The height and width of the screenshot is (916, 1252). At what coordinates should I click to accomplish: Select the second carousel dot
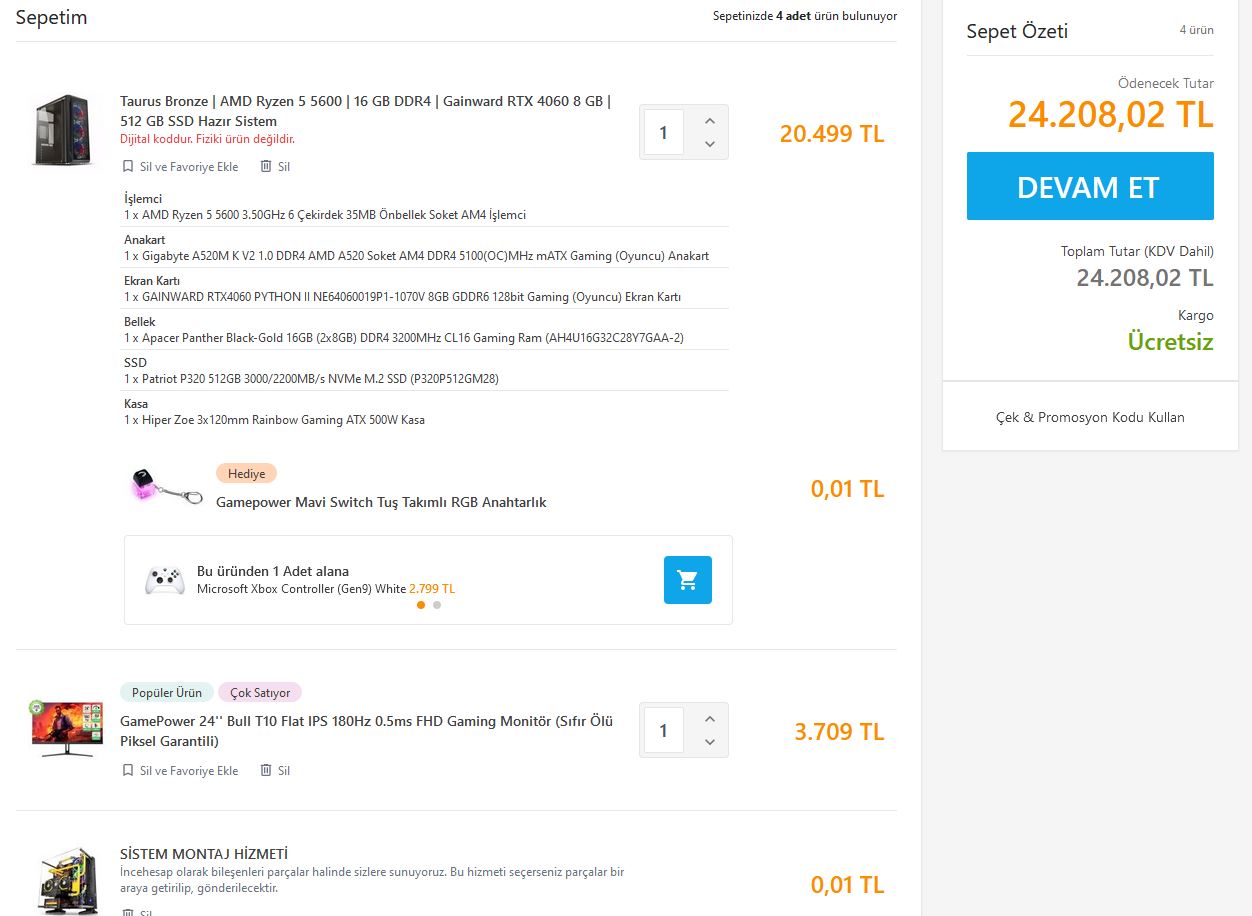pyautogui.click(x=437, y=605)
